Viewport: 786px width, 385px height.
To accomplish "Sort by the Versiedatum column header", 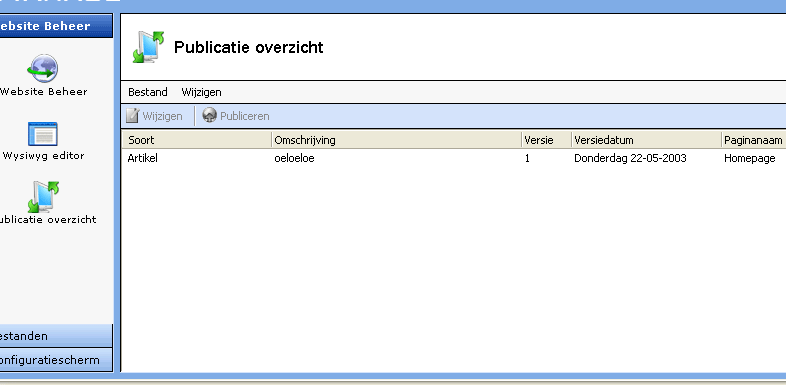I will coord(647,140).
